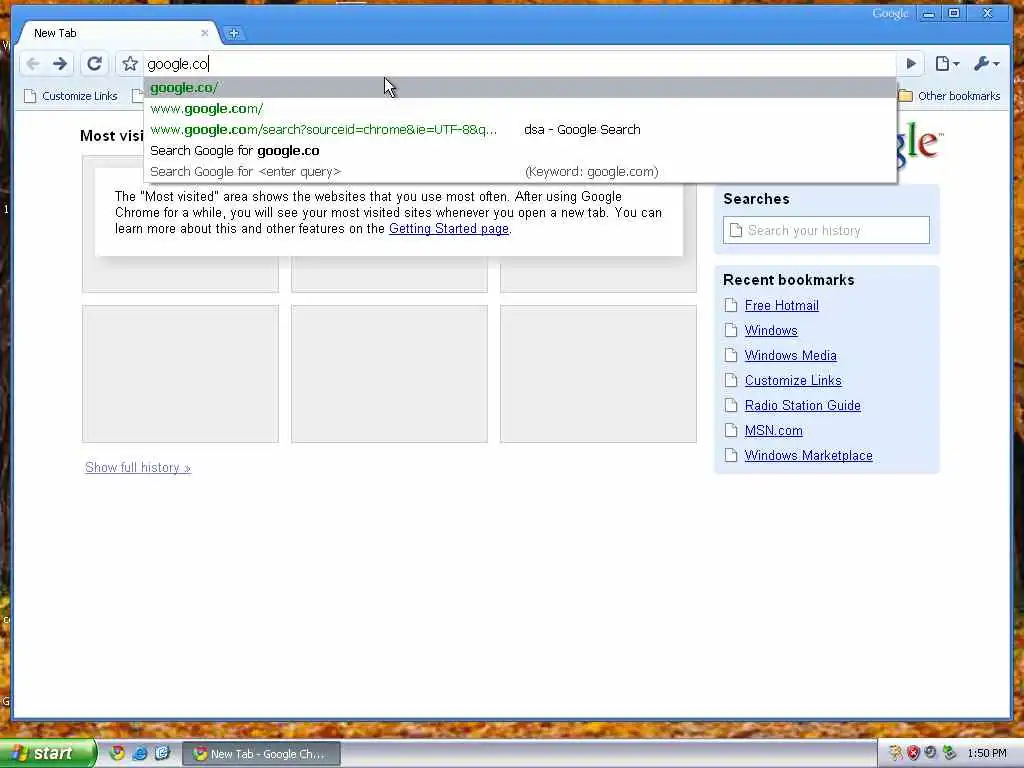Open the page menu icon
The height and width of the screenshot is (768, 1024).
pos(947,64)
